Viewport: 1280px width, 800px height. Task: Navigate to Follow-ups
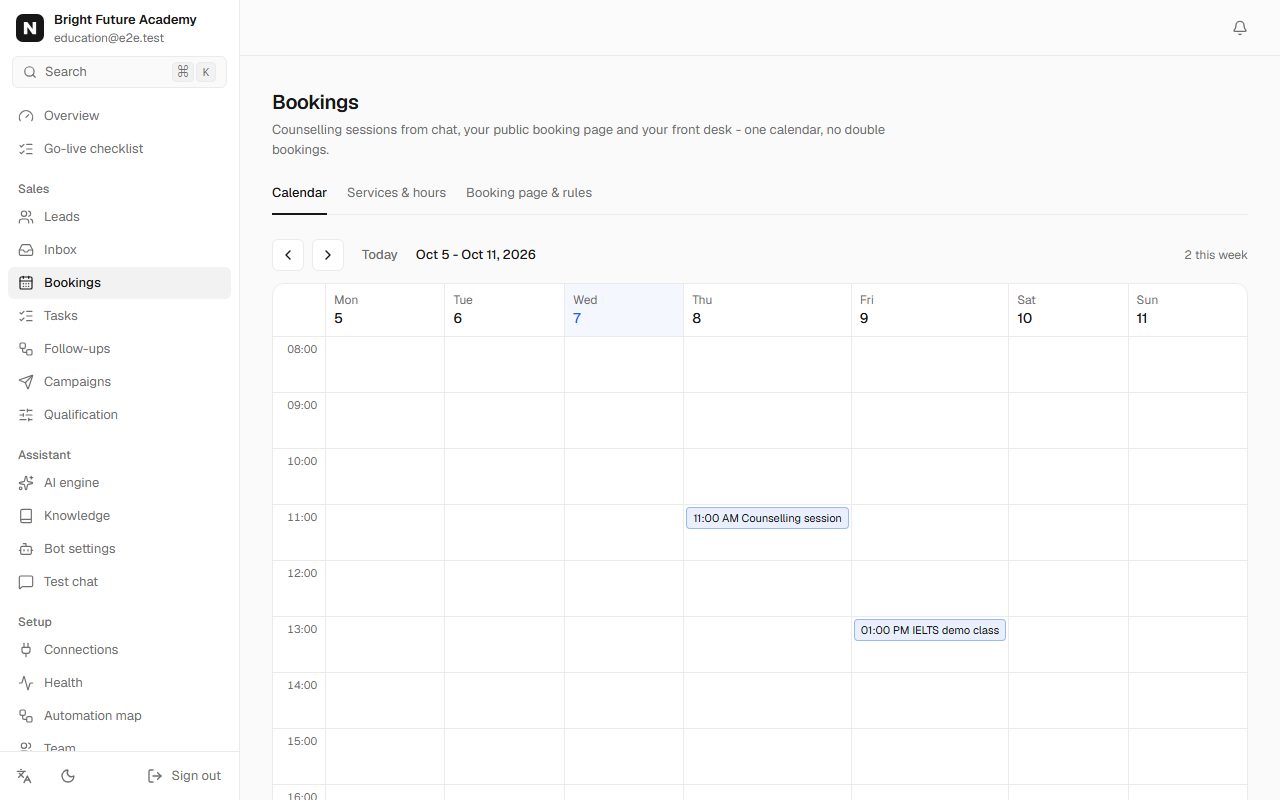119,349
